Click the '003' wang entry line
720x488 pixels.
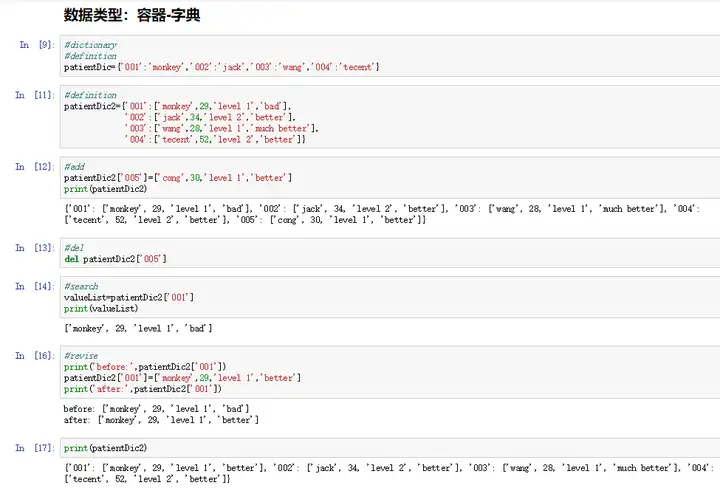[221, 129]
